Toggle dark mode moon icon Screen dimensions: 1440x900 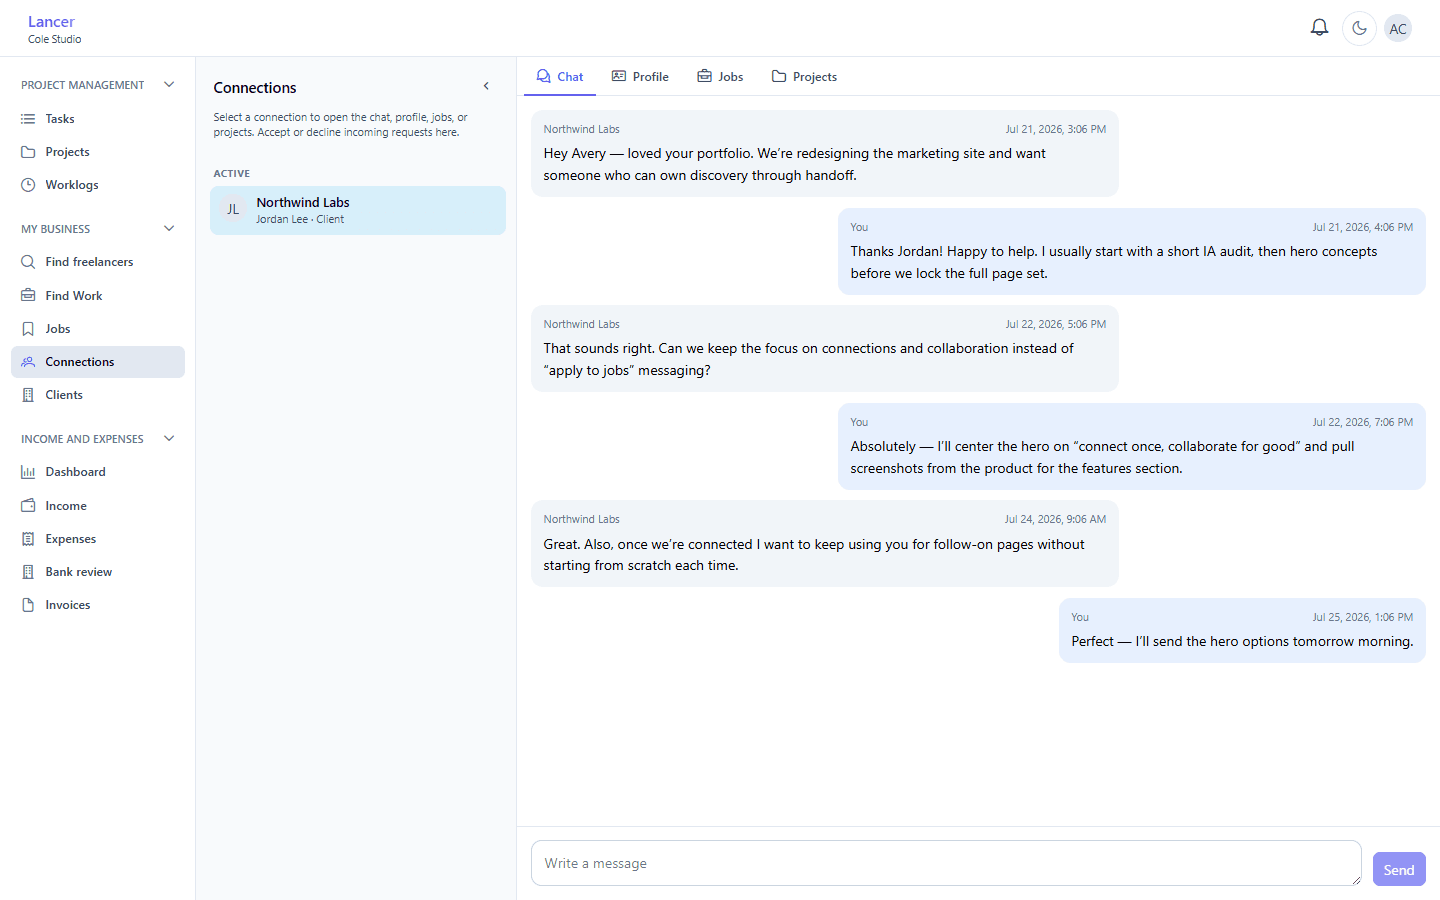tap(1359, 28)
